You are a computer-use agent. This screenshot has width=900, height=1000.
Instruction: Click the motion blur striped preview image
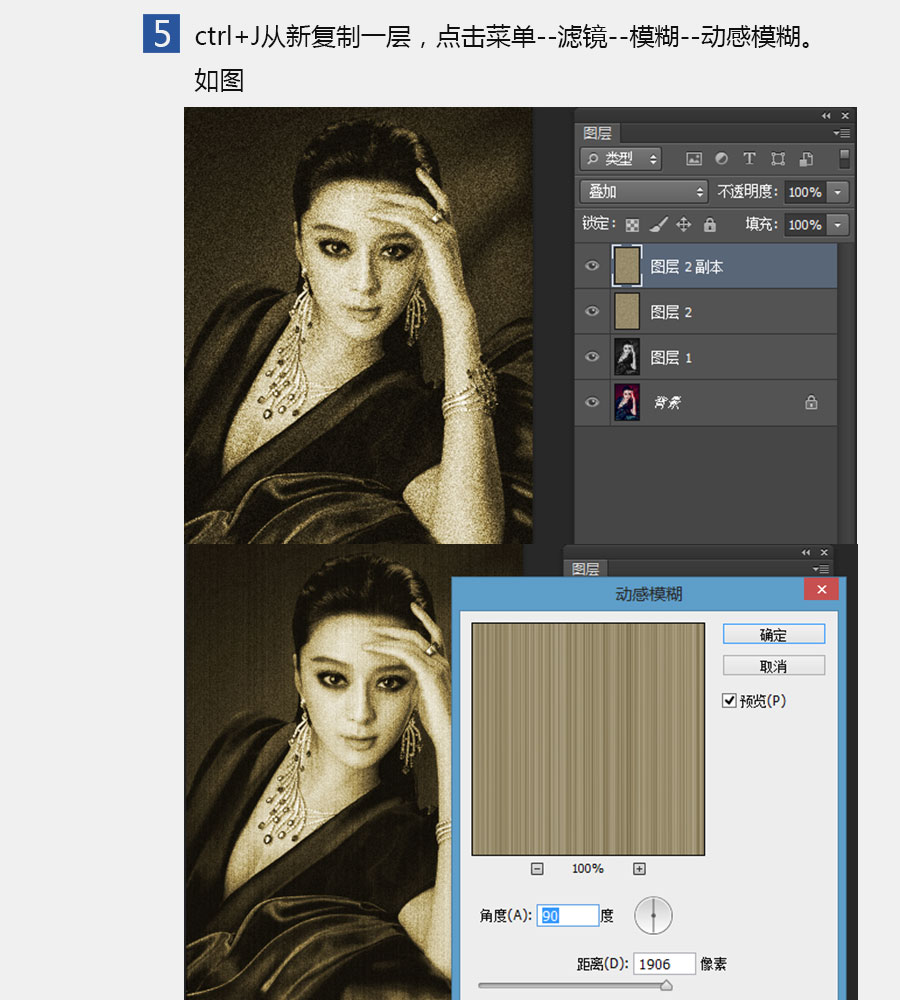click(588, 739)
